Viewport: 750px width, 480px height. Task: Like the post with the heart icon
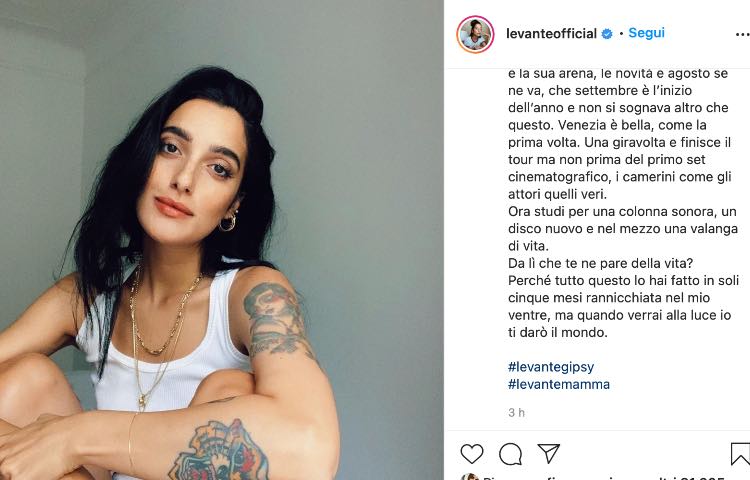tap(472, 454)
